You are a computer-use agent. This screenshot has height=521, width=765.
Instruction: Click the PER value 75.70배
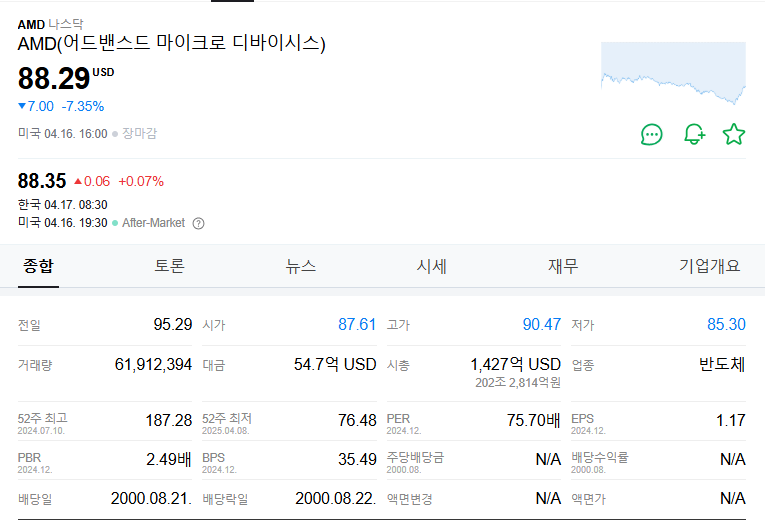534,420
